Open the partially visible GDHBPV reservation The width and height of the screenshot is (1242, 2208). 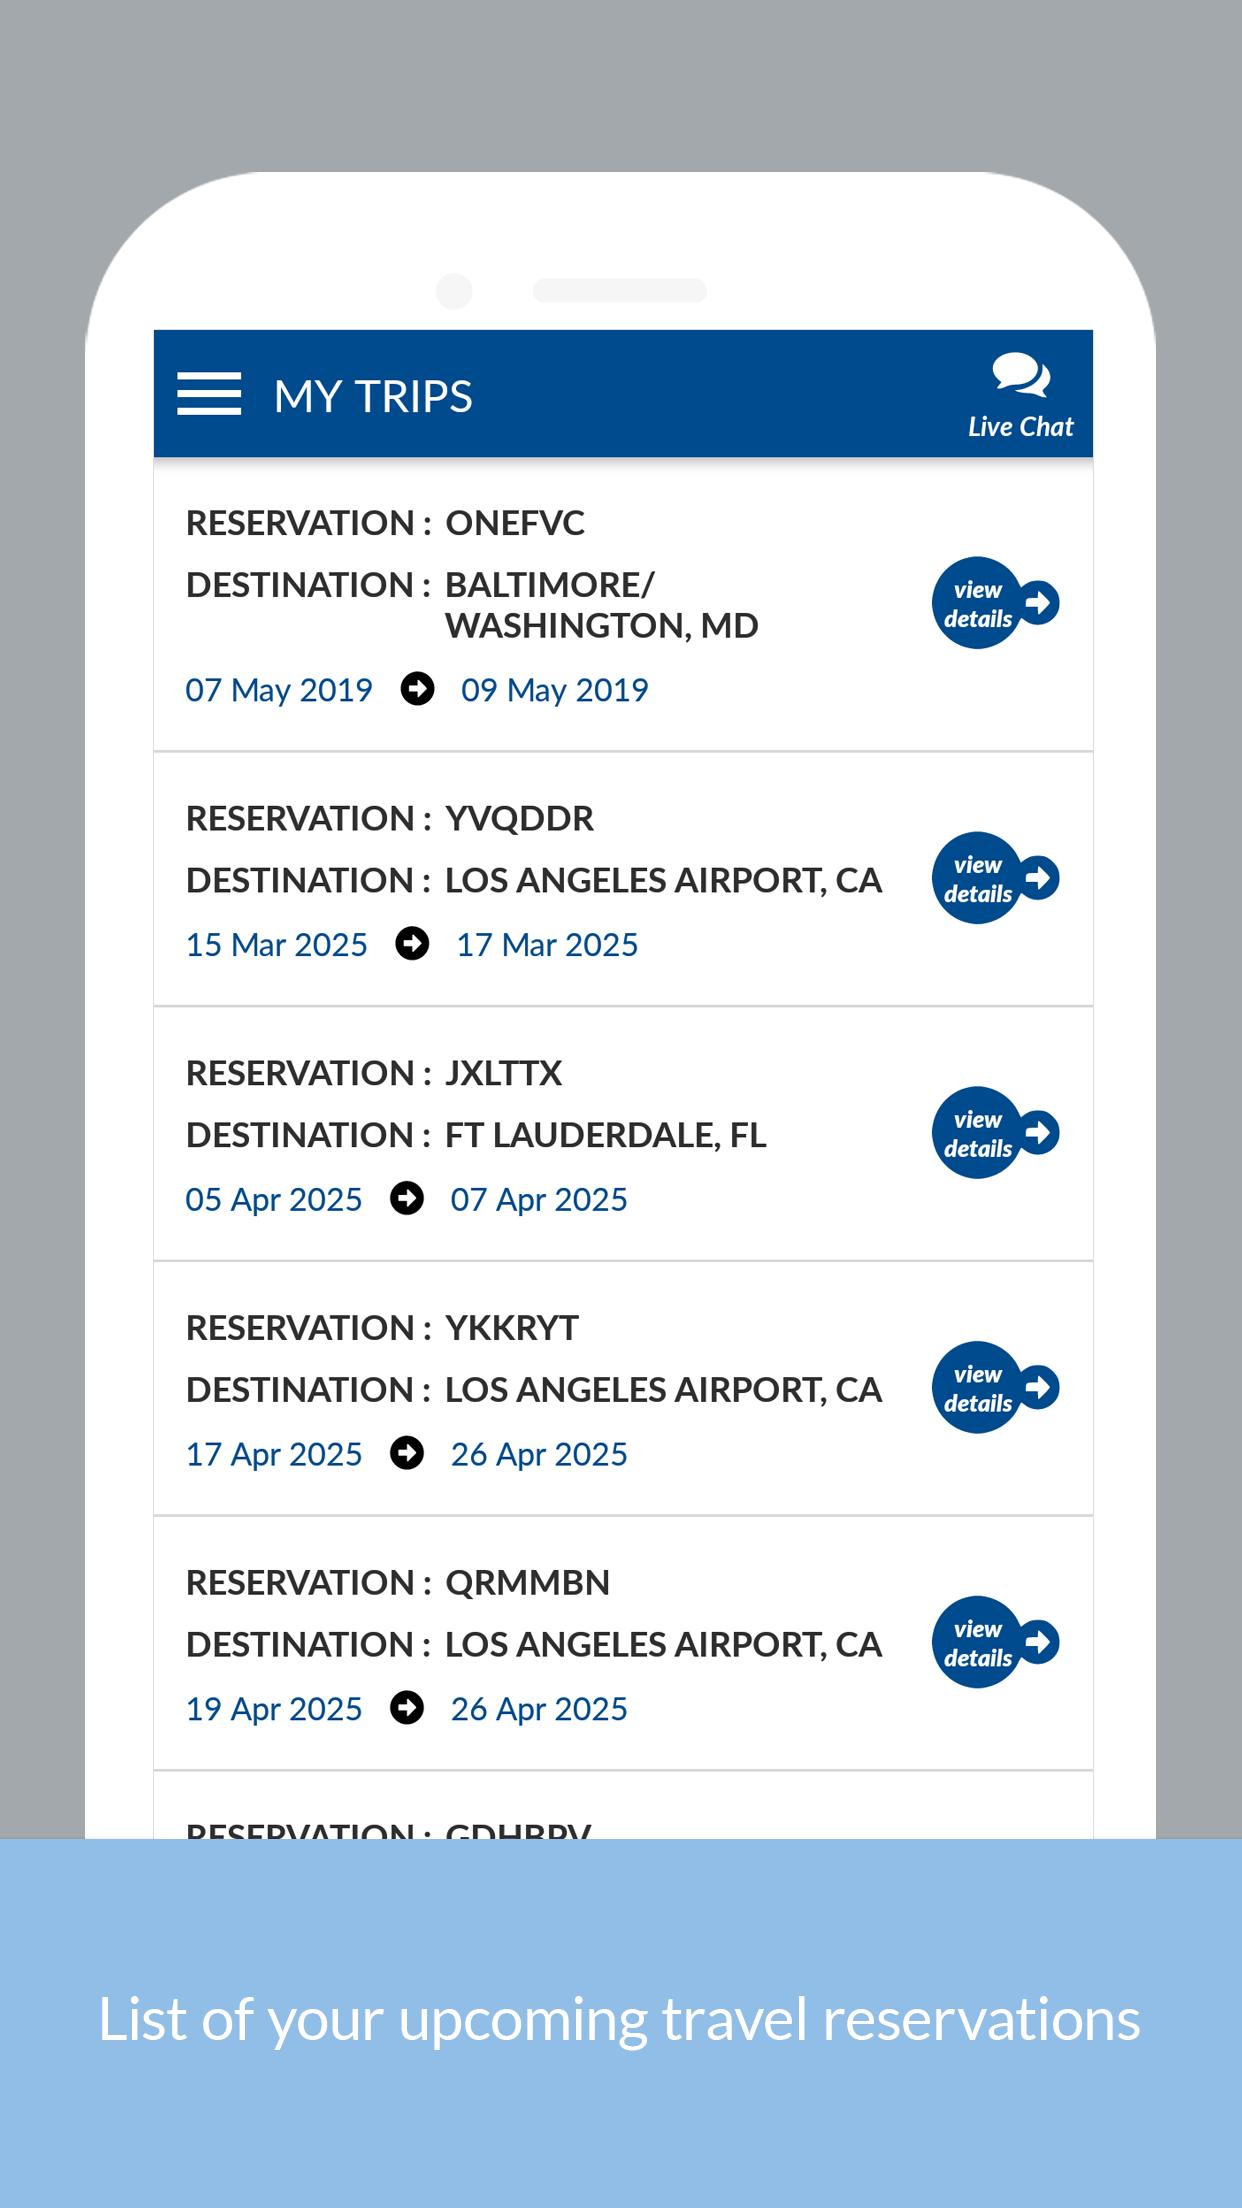click(x=623, y=1806)
